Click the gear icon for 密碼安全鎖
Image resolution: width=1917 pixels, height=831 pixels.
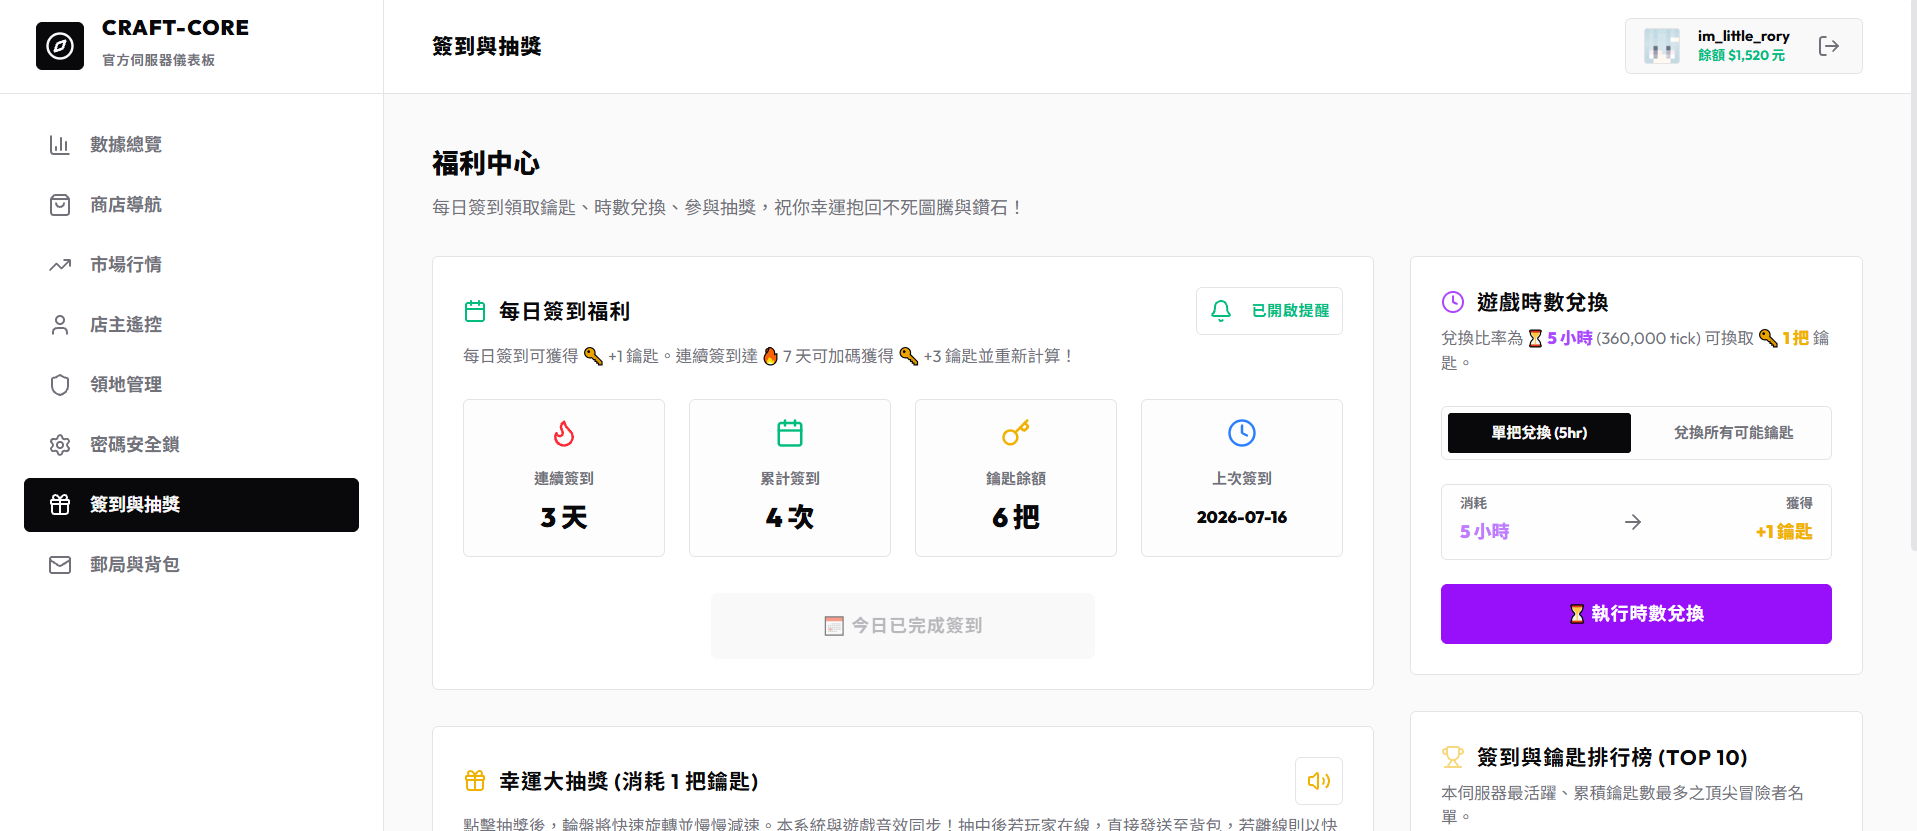[x=60, y=445]
